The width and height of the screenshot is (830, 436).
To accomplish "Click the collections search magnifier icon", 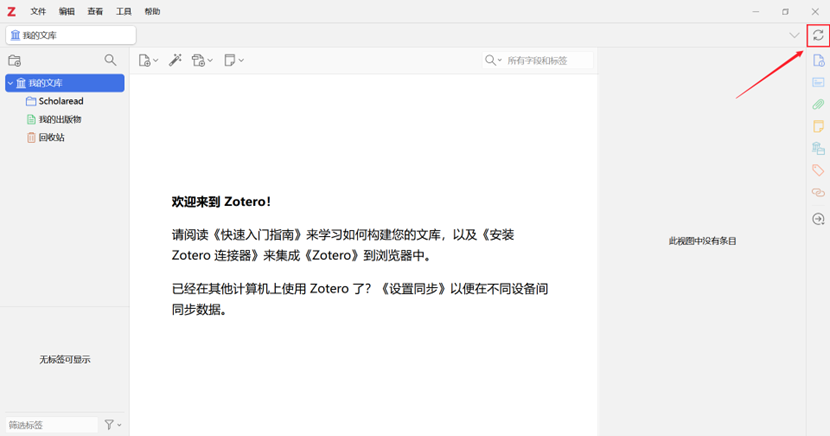I will (110, 60).
